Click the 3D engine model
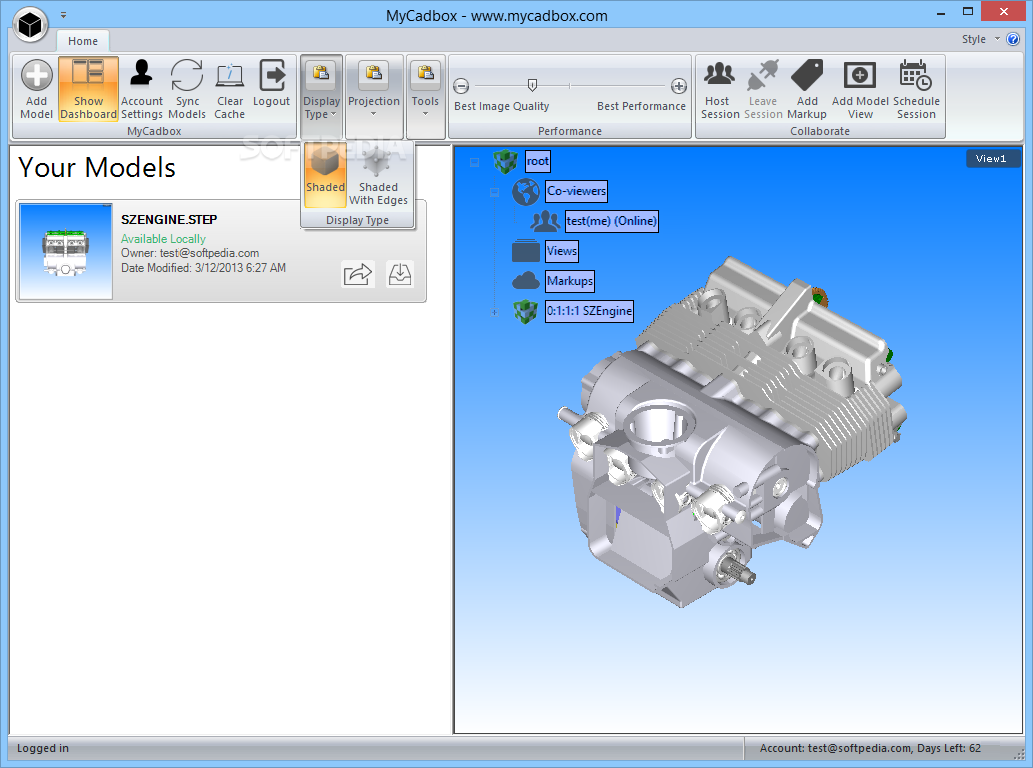 731,432
